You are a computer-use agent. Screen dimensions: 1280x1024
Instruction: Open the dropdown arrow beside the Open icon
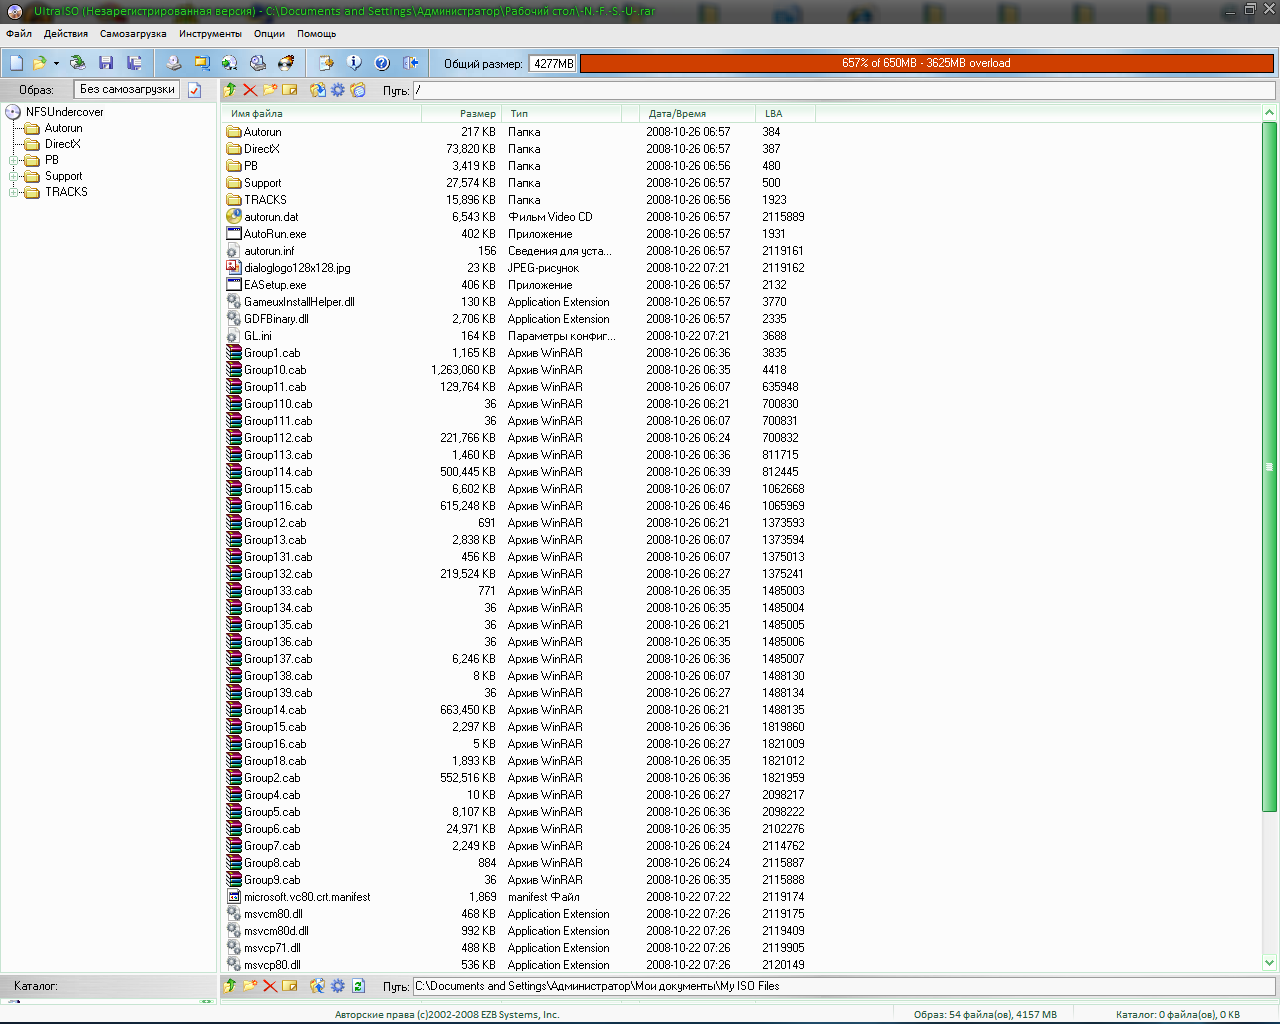[x=56, y=63]
